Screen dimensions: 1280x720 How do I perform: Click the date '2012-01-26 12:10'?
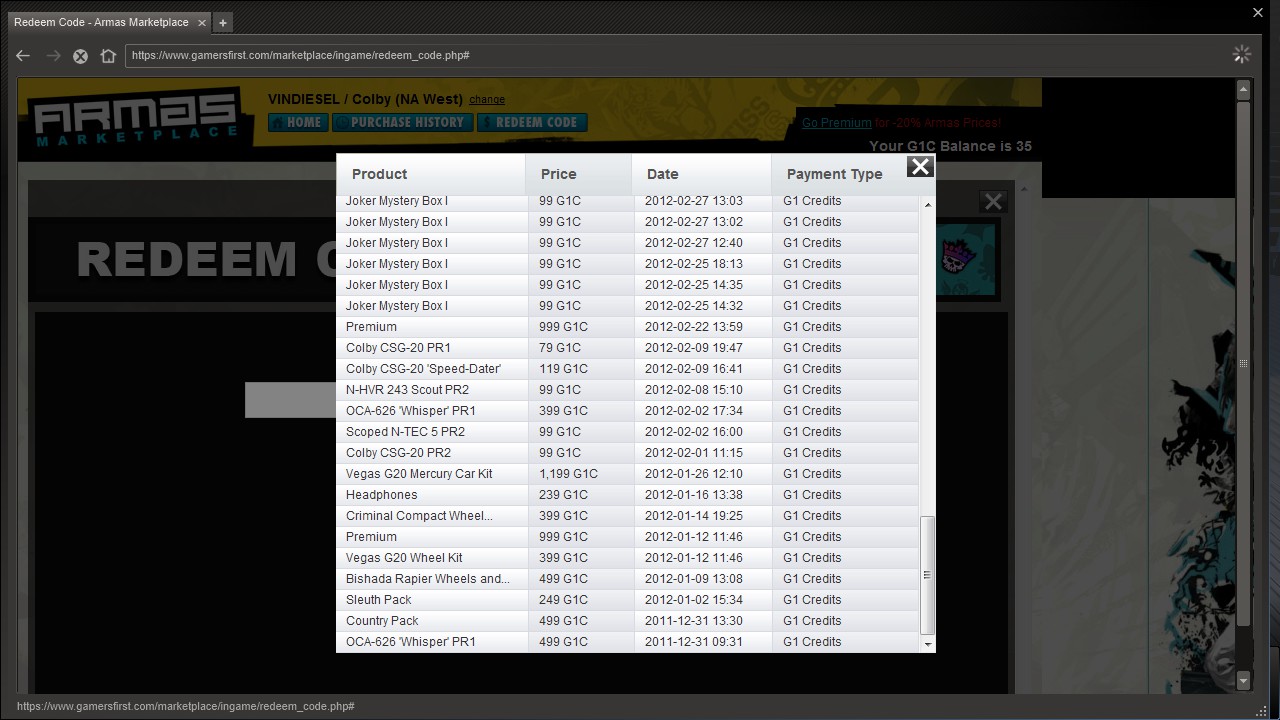693,474
